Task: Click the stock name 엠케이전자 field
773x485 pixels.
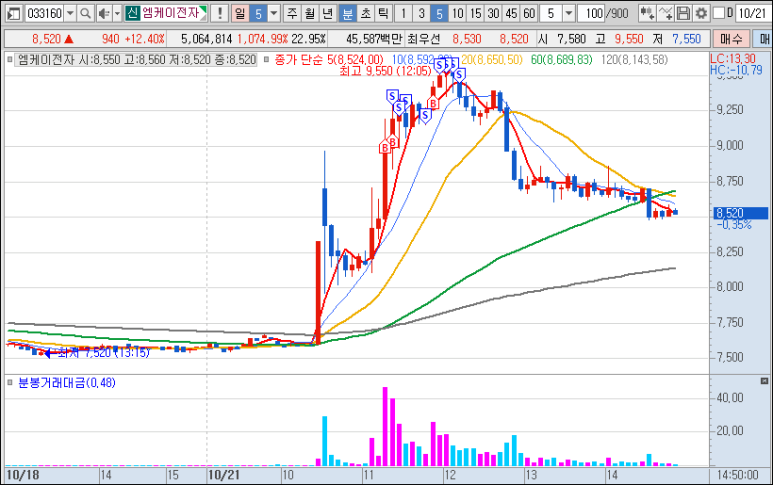Action: tap(174, 13)
